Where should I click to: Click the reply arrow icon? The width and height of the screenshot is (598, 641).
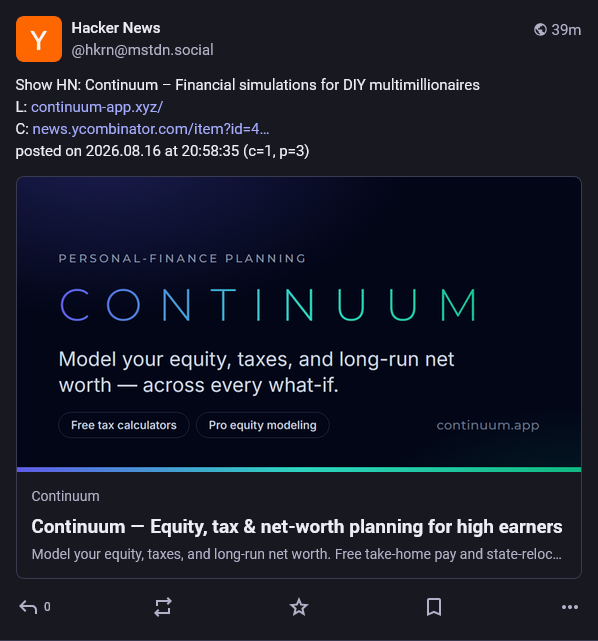[28, 607]
